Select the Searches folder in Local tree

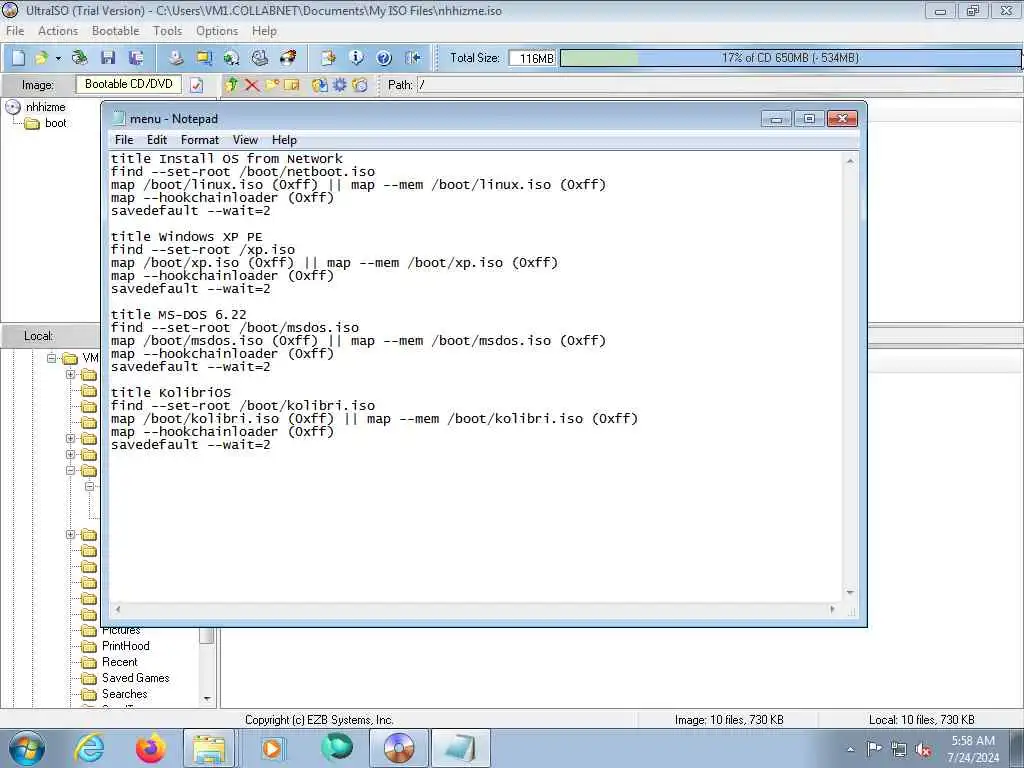(x=115, y=694)
